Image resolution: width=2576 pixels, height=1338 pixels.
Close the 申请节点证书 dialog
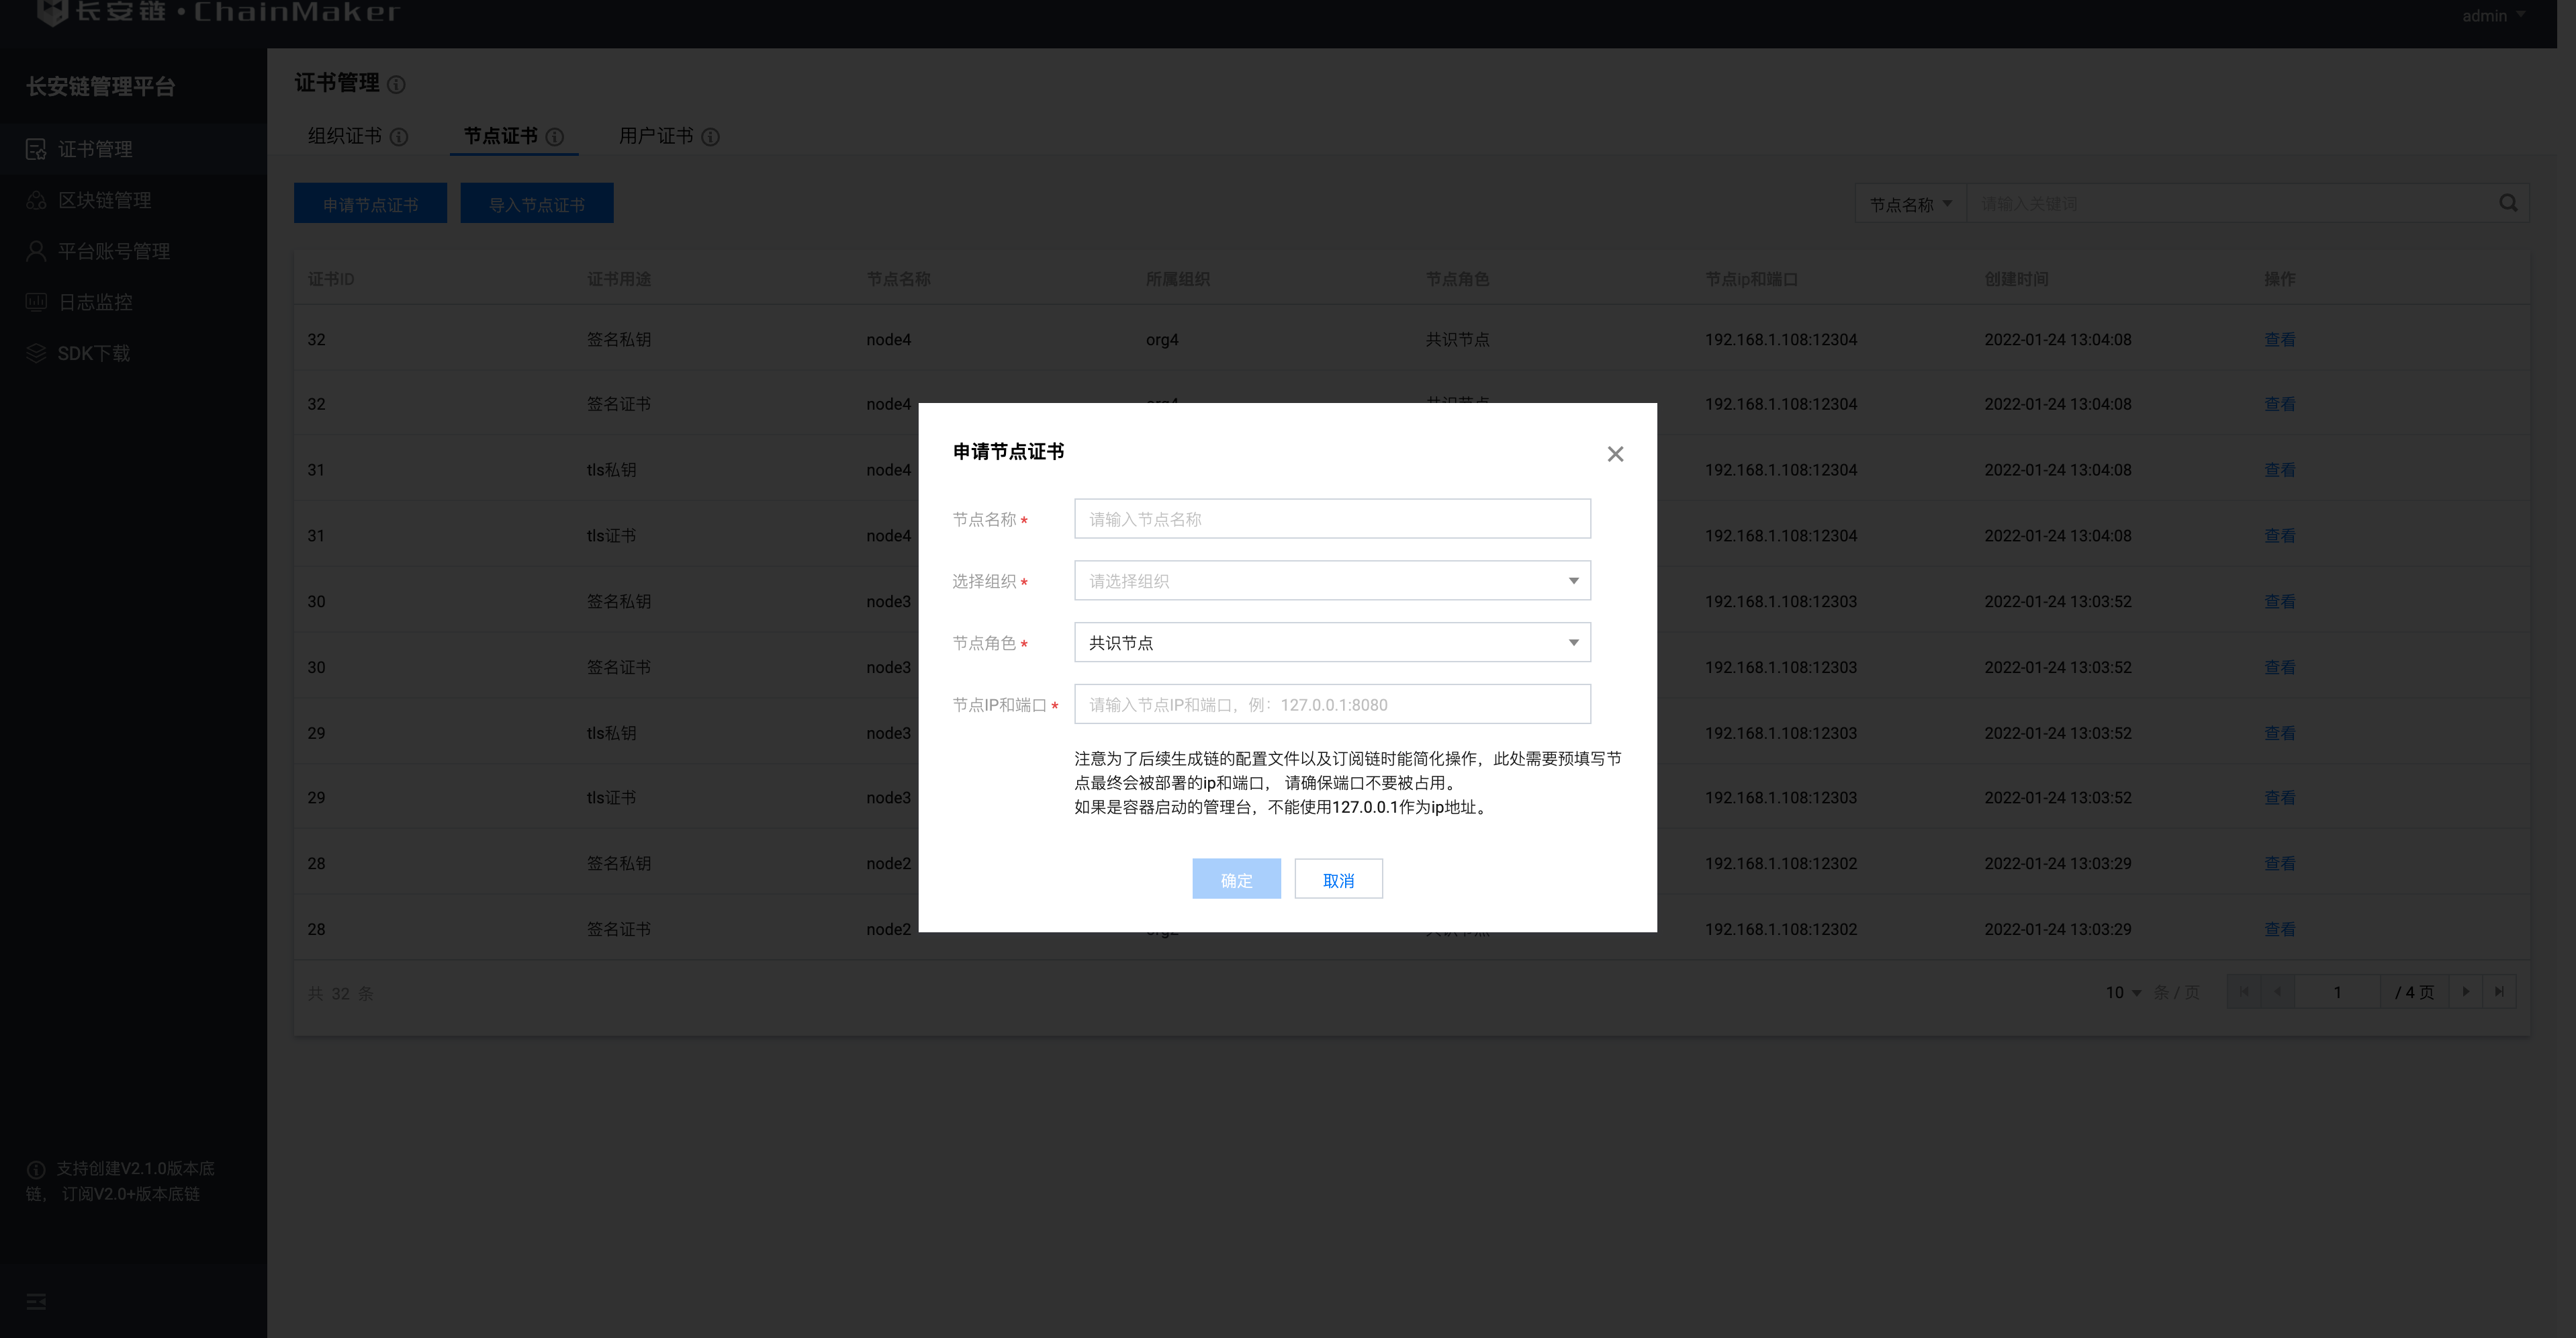click(x=1614, y=454)
